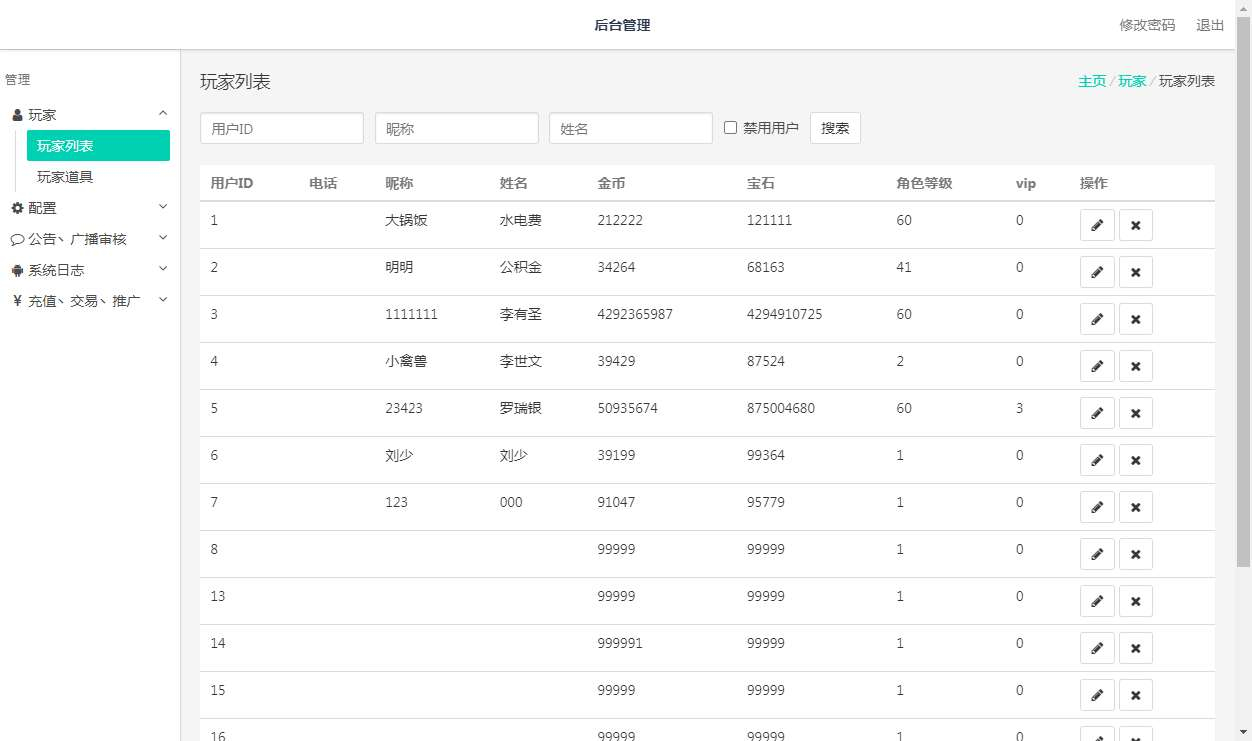This screenshot has width=1252, height=741.
Task: Edit user ID 13 pencil icon
Action: 1097,601
